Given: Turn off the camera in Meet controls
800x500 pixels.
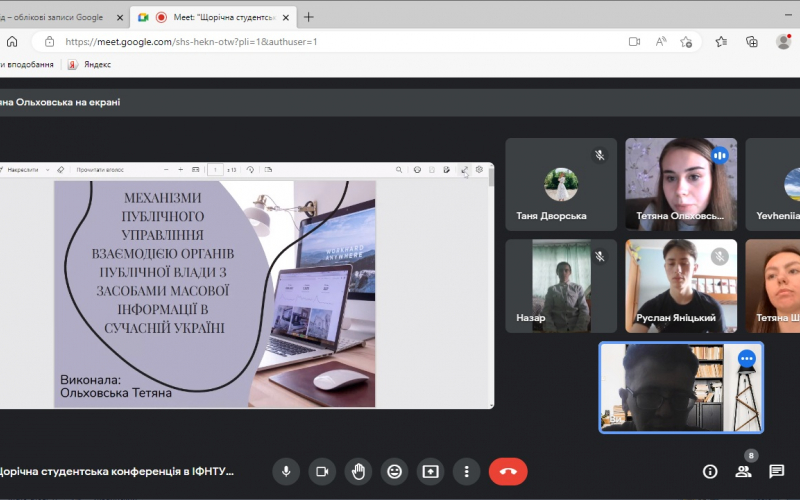Looking at the screenshot, I should tap(322, 471).
